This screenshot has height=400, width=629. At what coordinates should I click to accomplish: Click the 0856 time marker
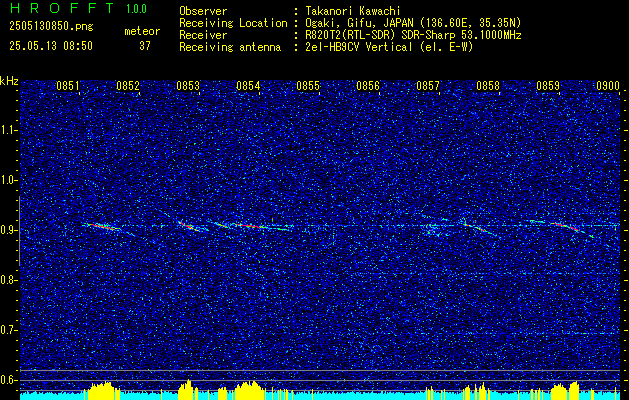pos(368,86)
